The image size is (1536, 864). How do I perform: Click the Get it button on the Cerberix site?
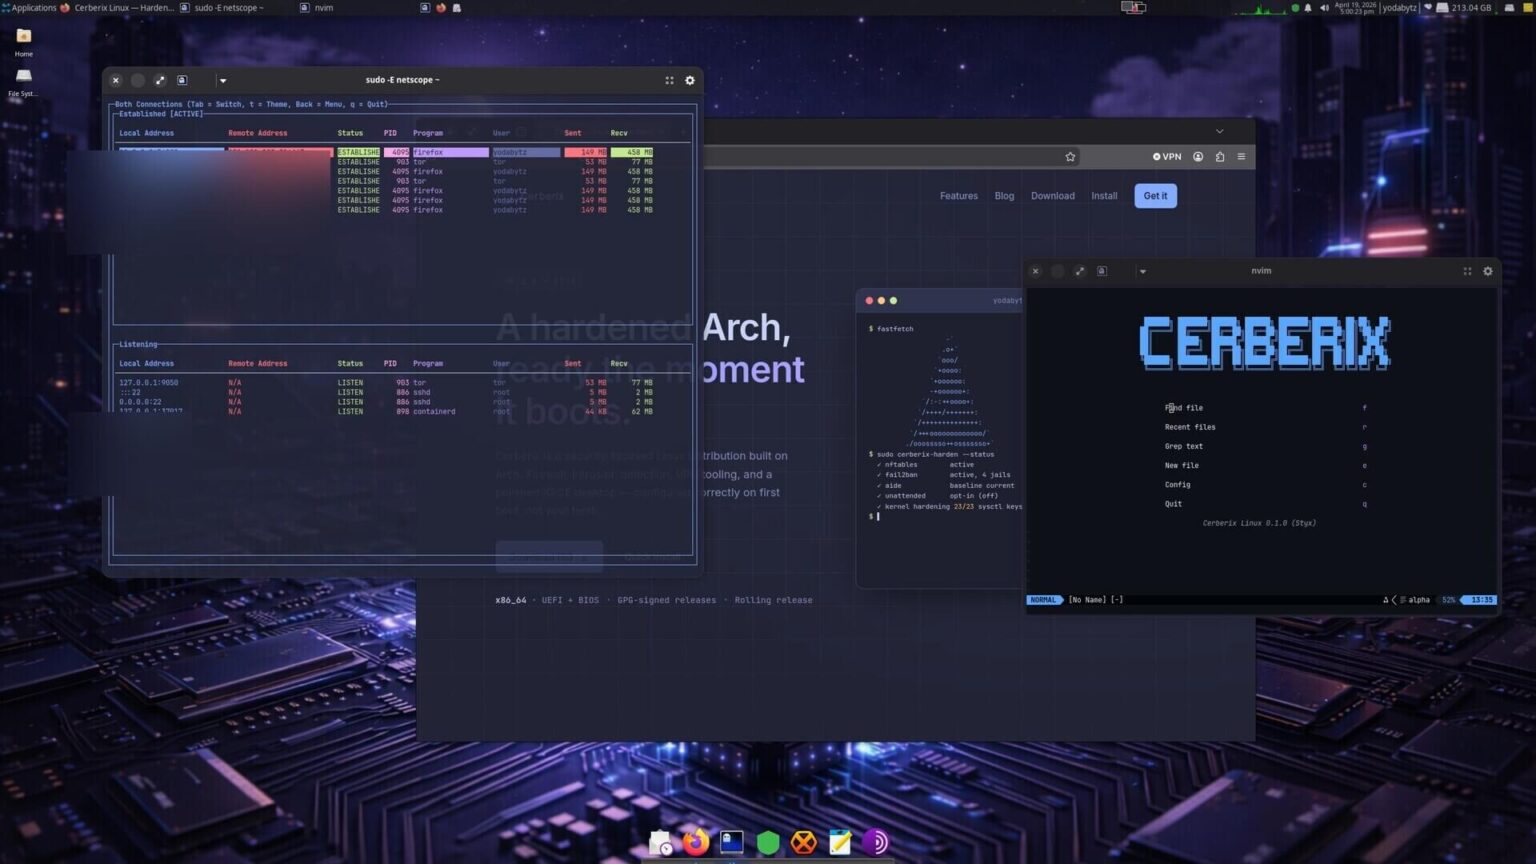coord(1154,195)
